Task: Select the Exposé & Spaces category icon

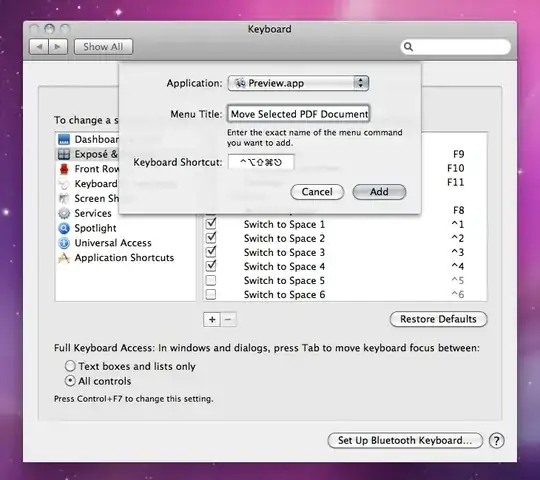Action: (x=64, y=154)
